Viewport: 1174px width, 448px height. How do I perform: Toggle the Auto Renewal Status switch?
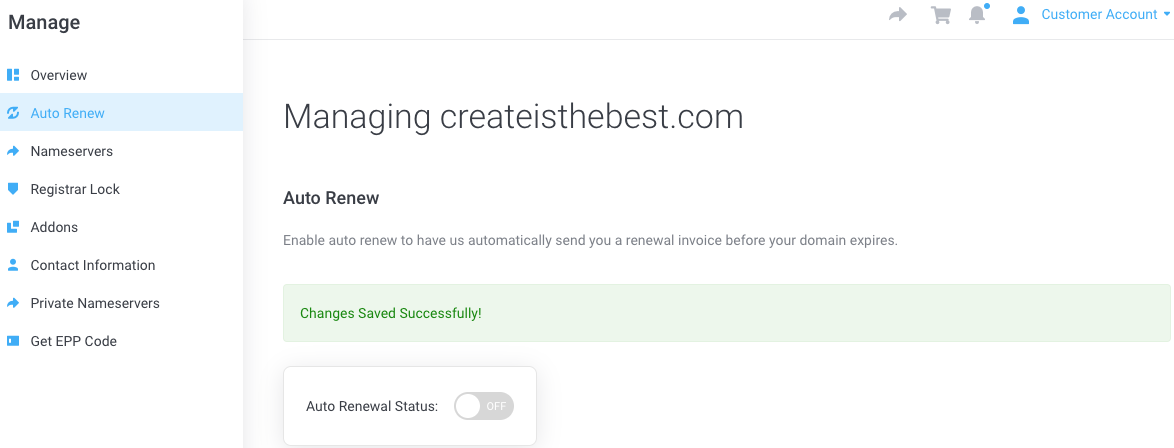(484, 406)
